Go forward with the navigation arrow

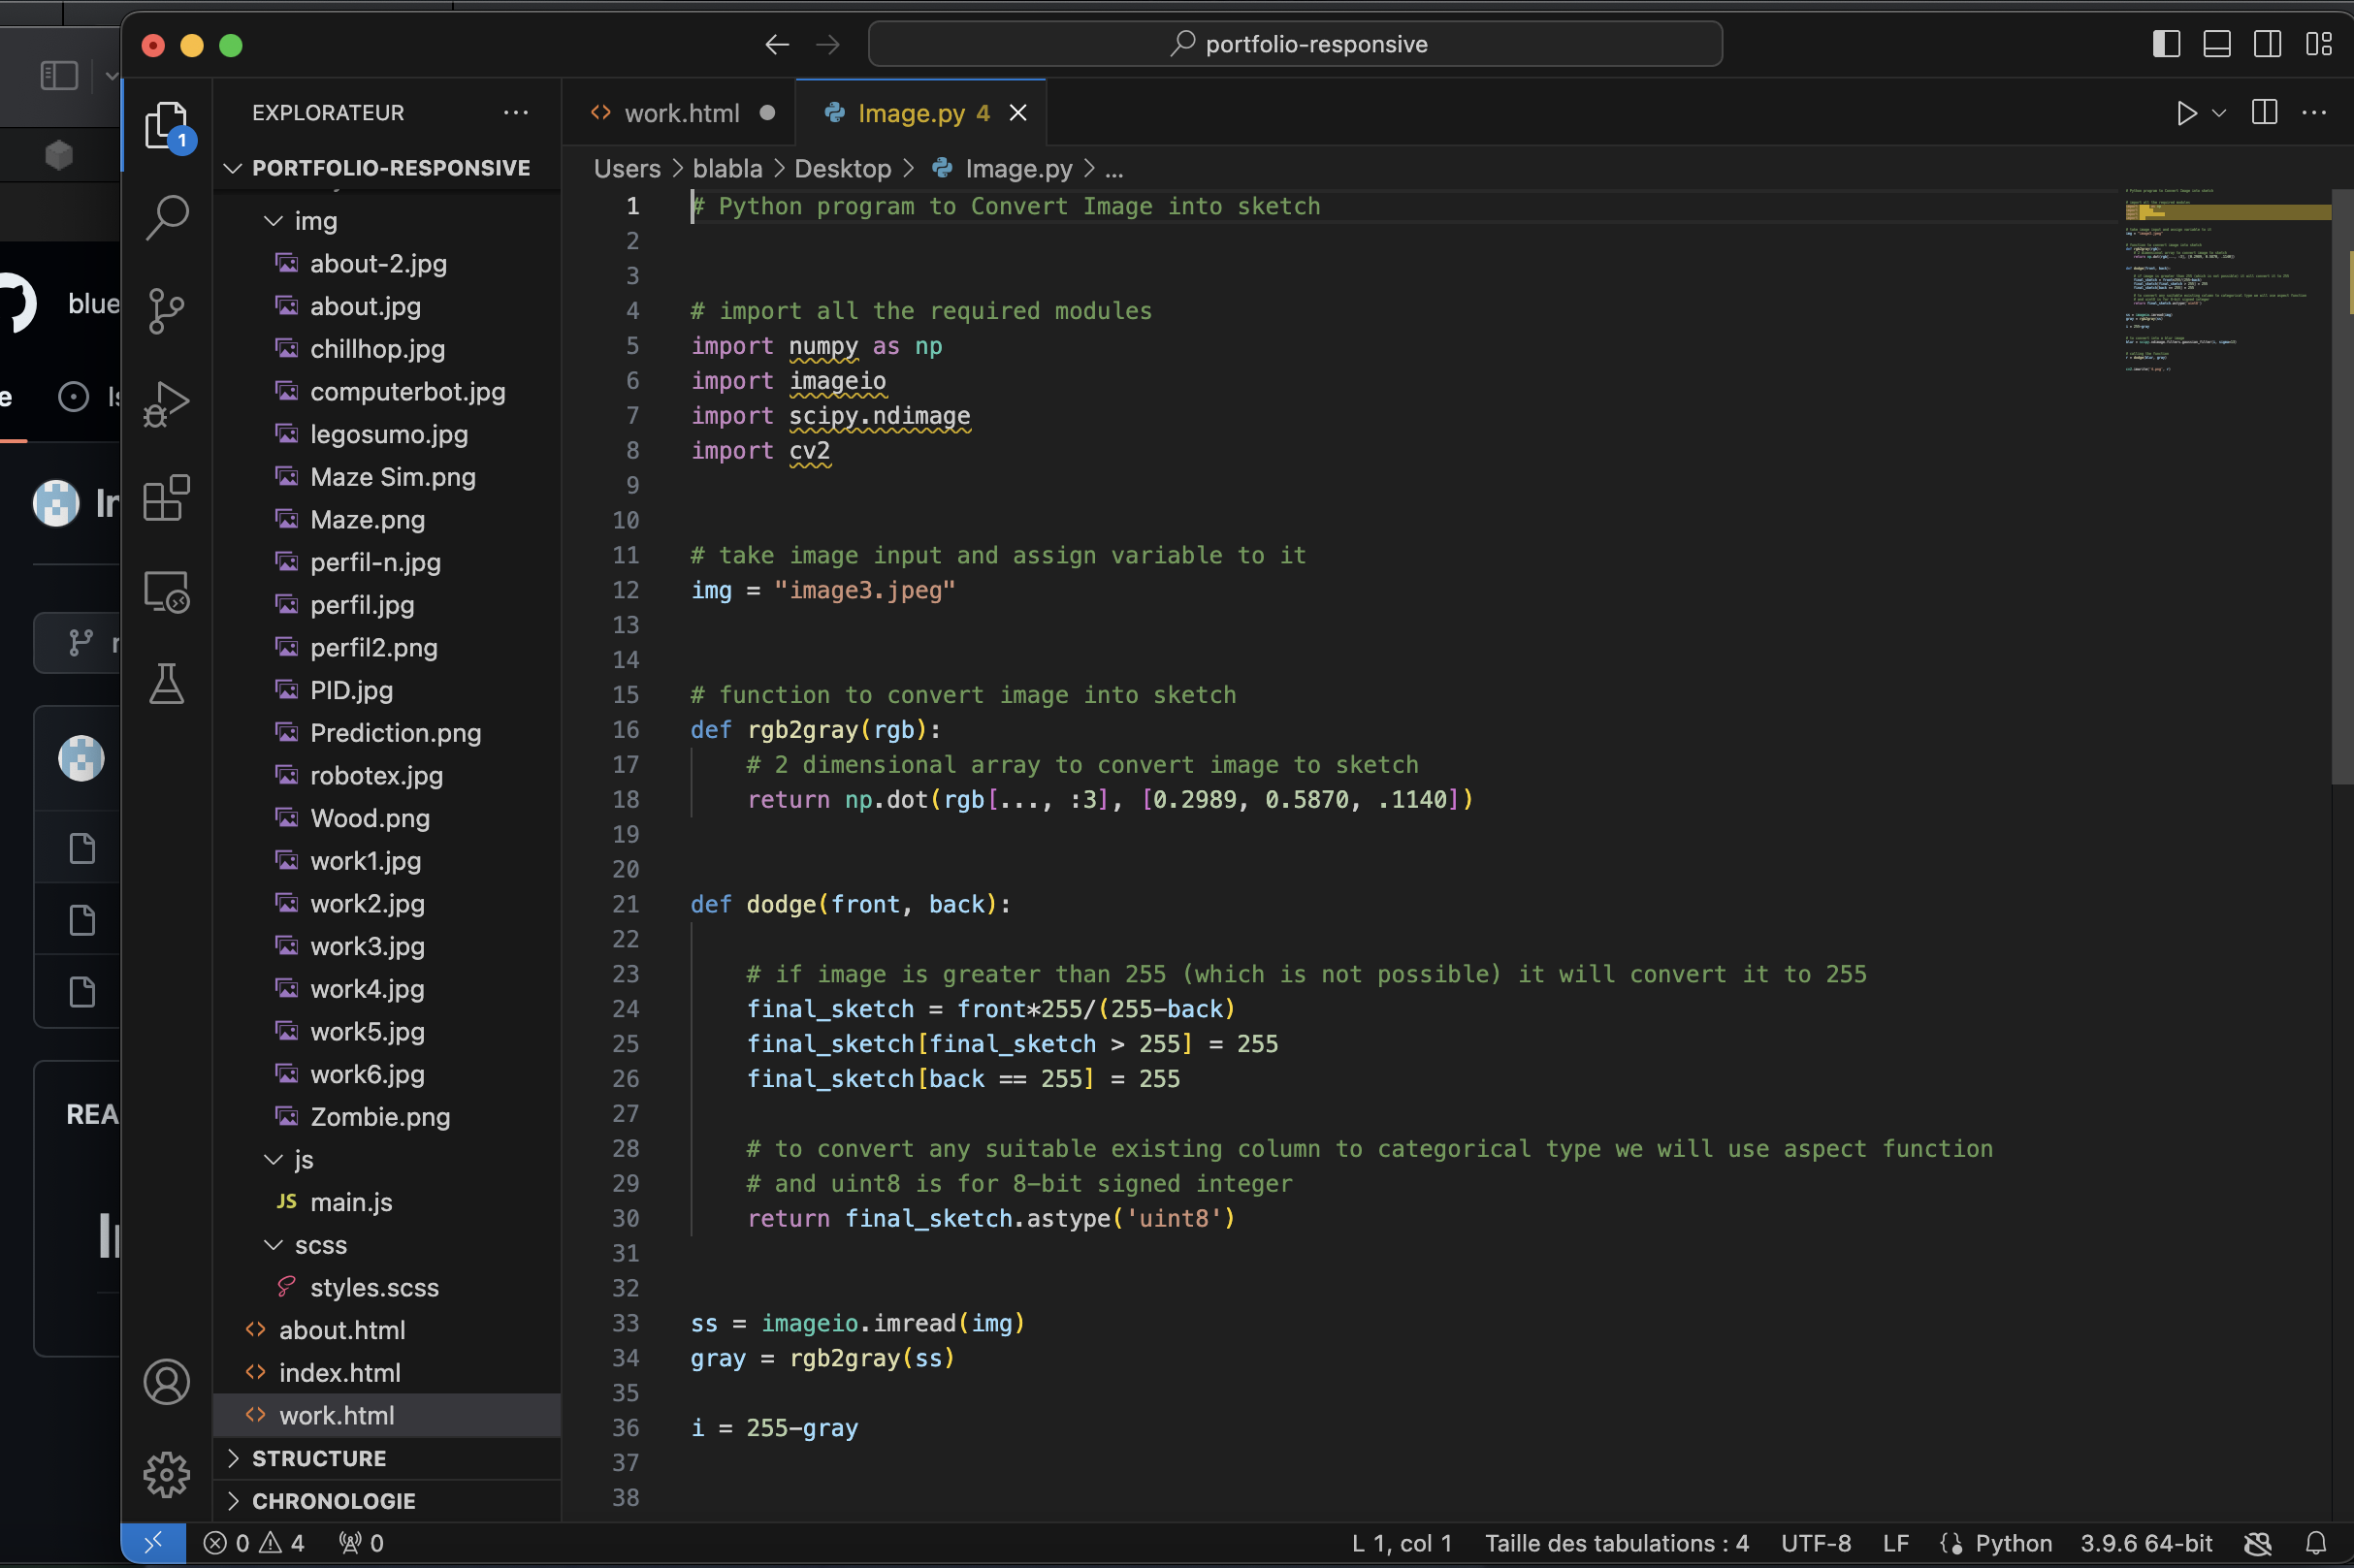coord(827,44)
